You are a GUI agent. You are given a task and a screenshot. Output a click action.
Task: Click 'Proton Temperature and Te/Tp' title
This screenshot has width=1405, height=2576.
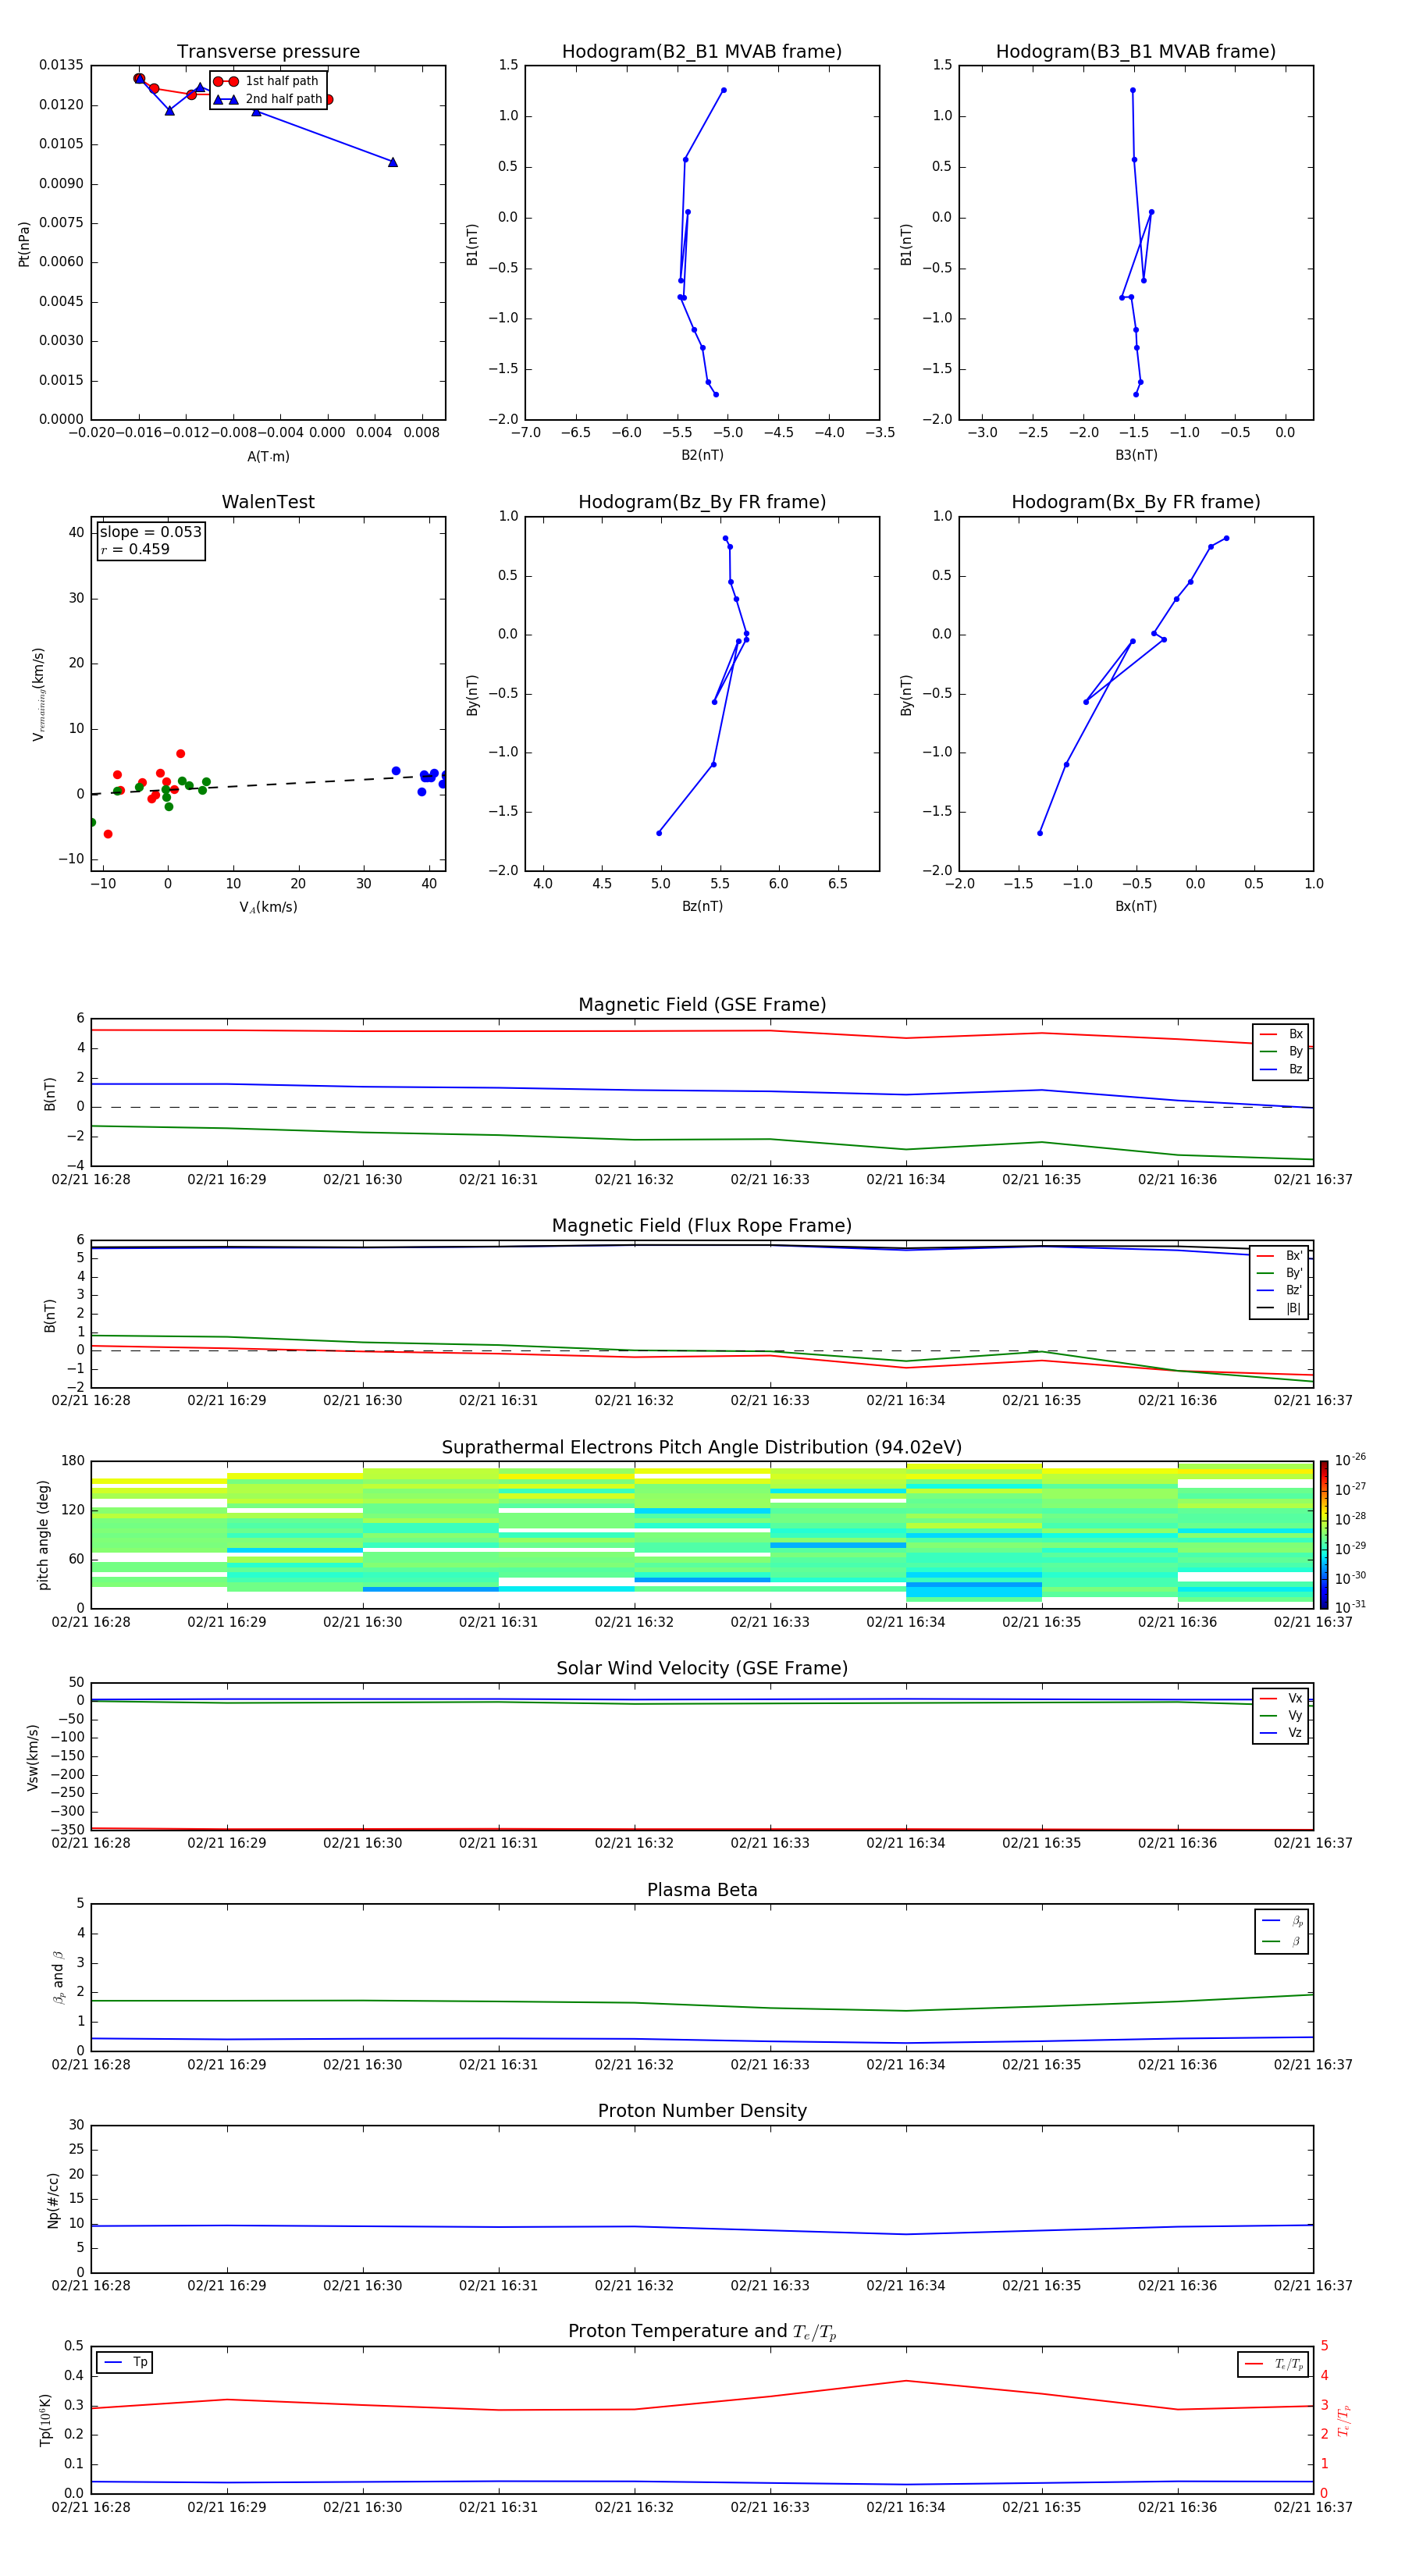(x=702, y=2332)
